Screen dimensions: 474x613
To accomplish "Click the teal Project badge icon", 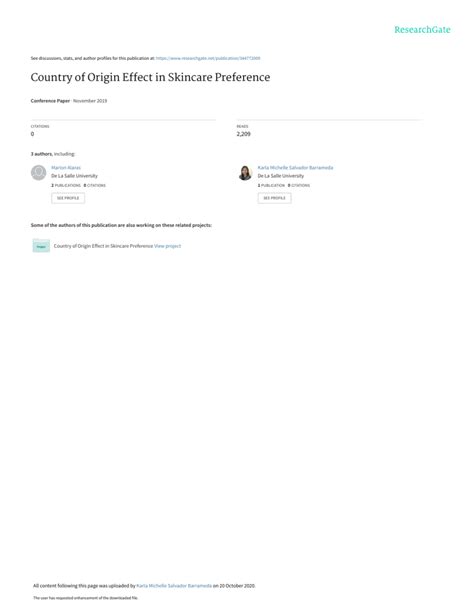I will (x=41, y=246).
